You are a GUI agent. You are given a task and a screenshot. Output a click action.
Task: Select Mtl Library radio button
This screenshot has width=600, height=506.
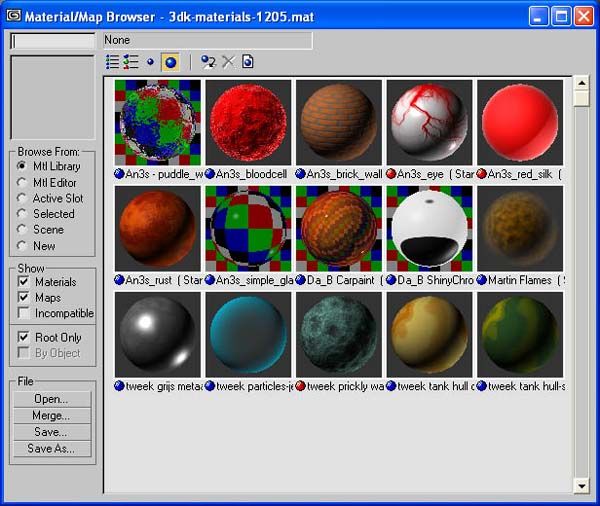22,166
